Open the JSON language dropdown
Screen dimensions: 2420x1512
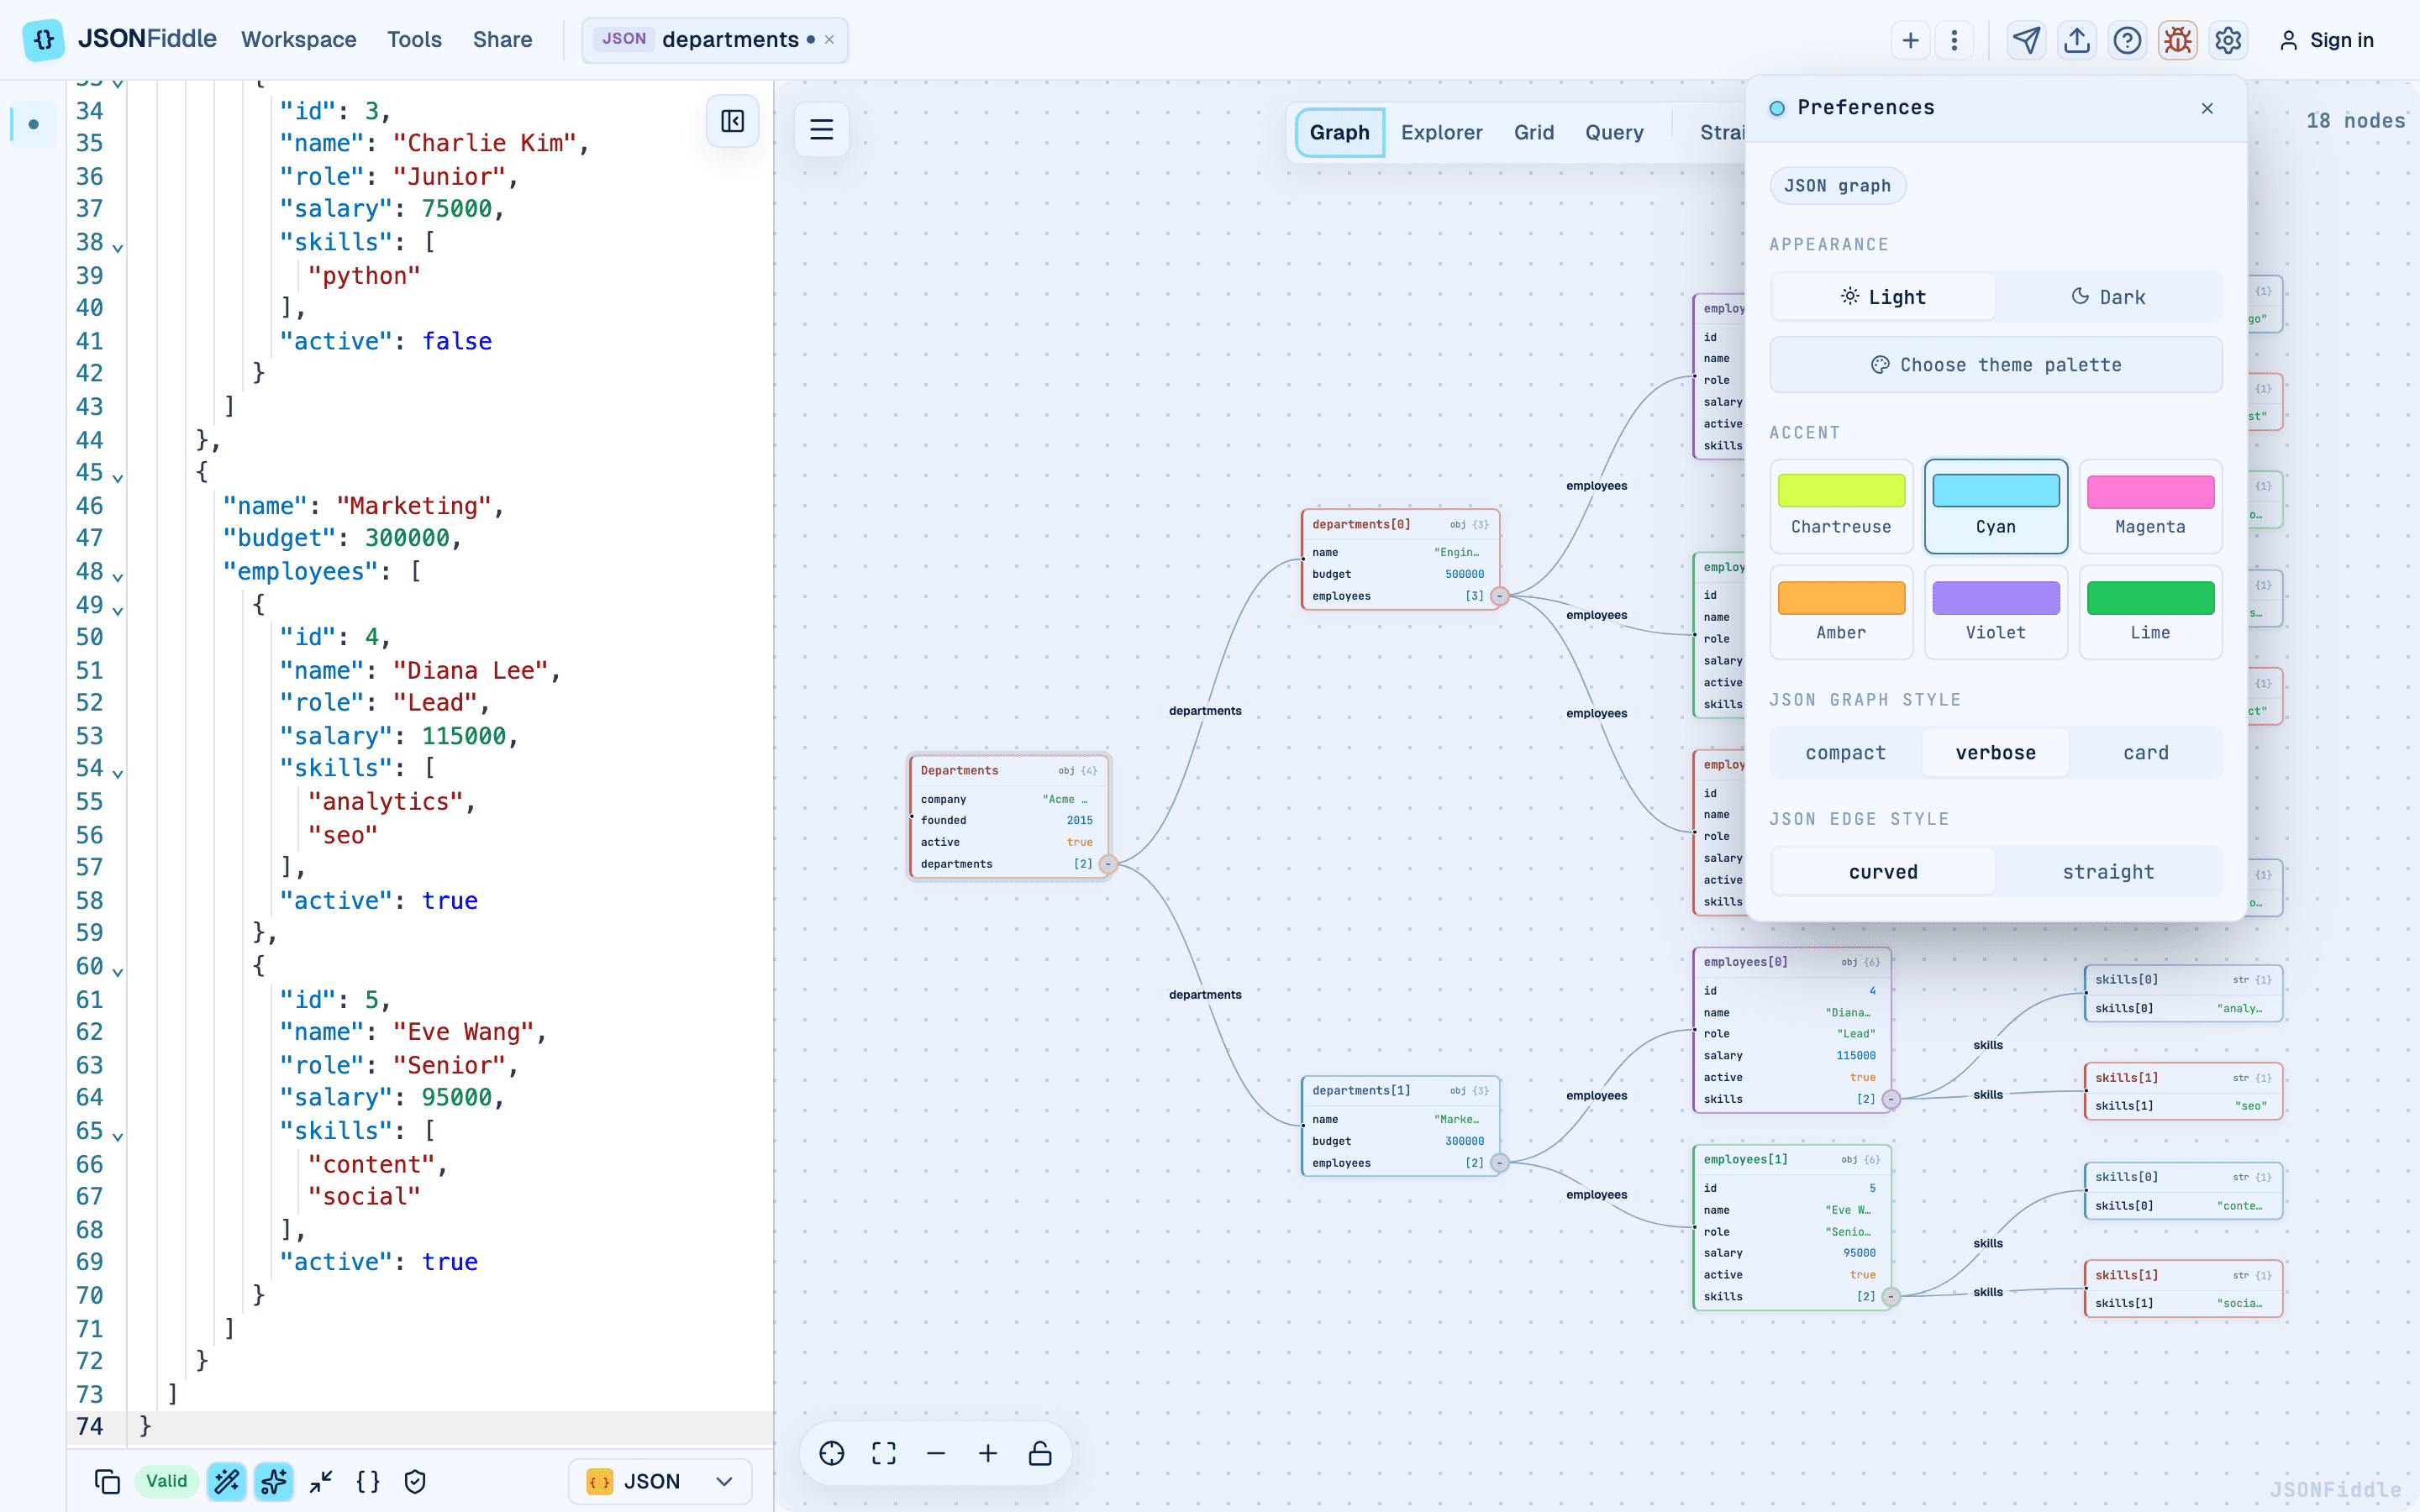660,1481
